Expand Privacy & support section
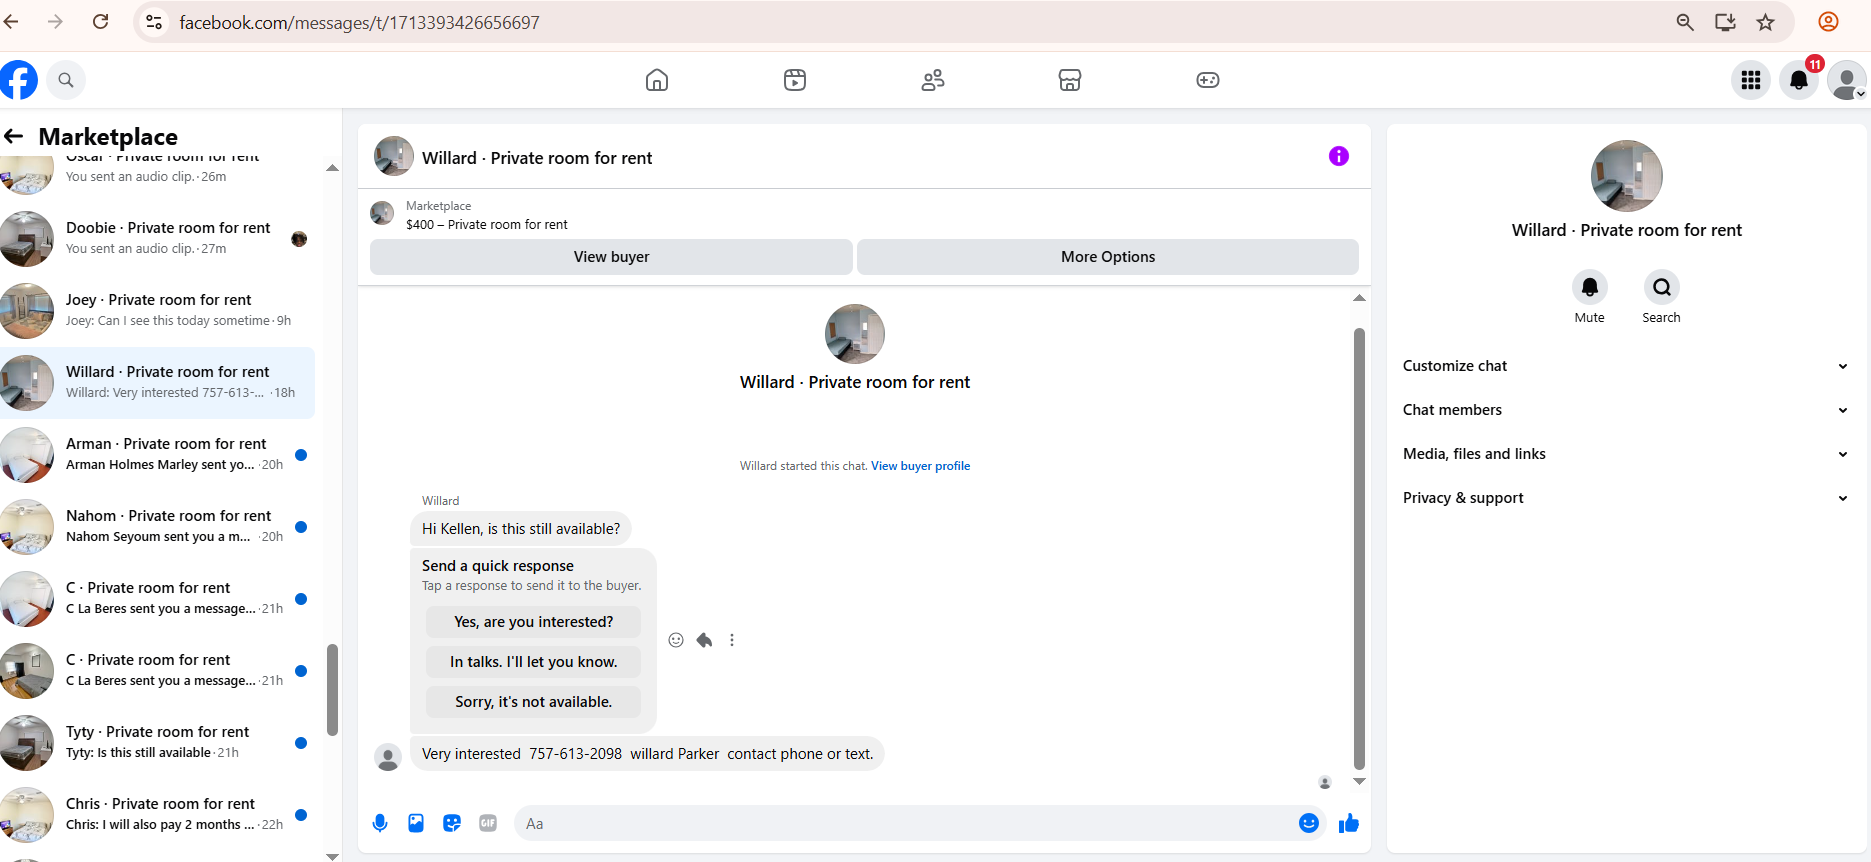The width and height of the screenshot is (1871, 862). (1626, 498)
